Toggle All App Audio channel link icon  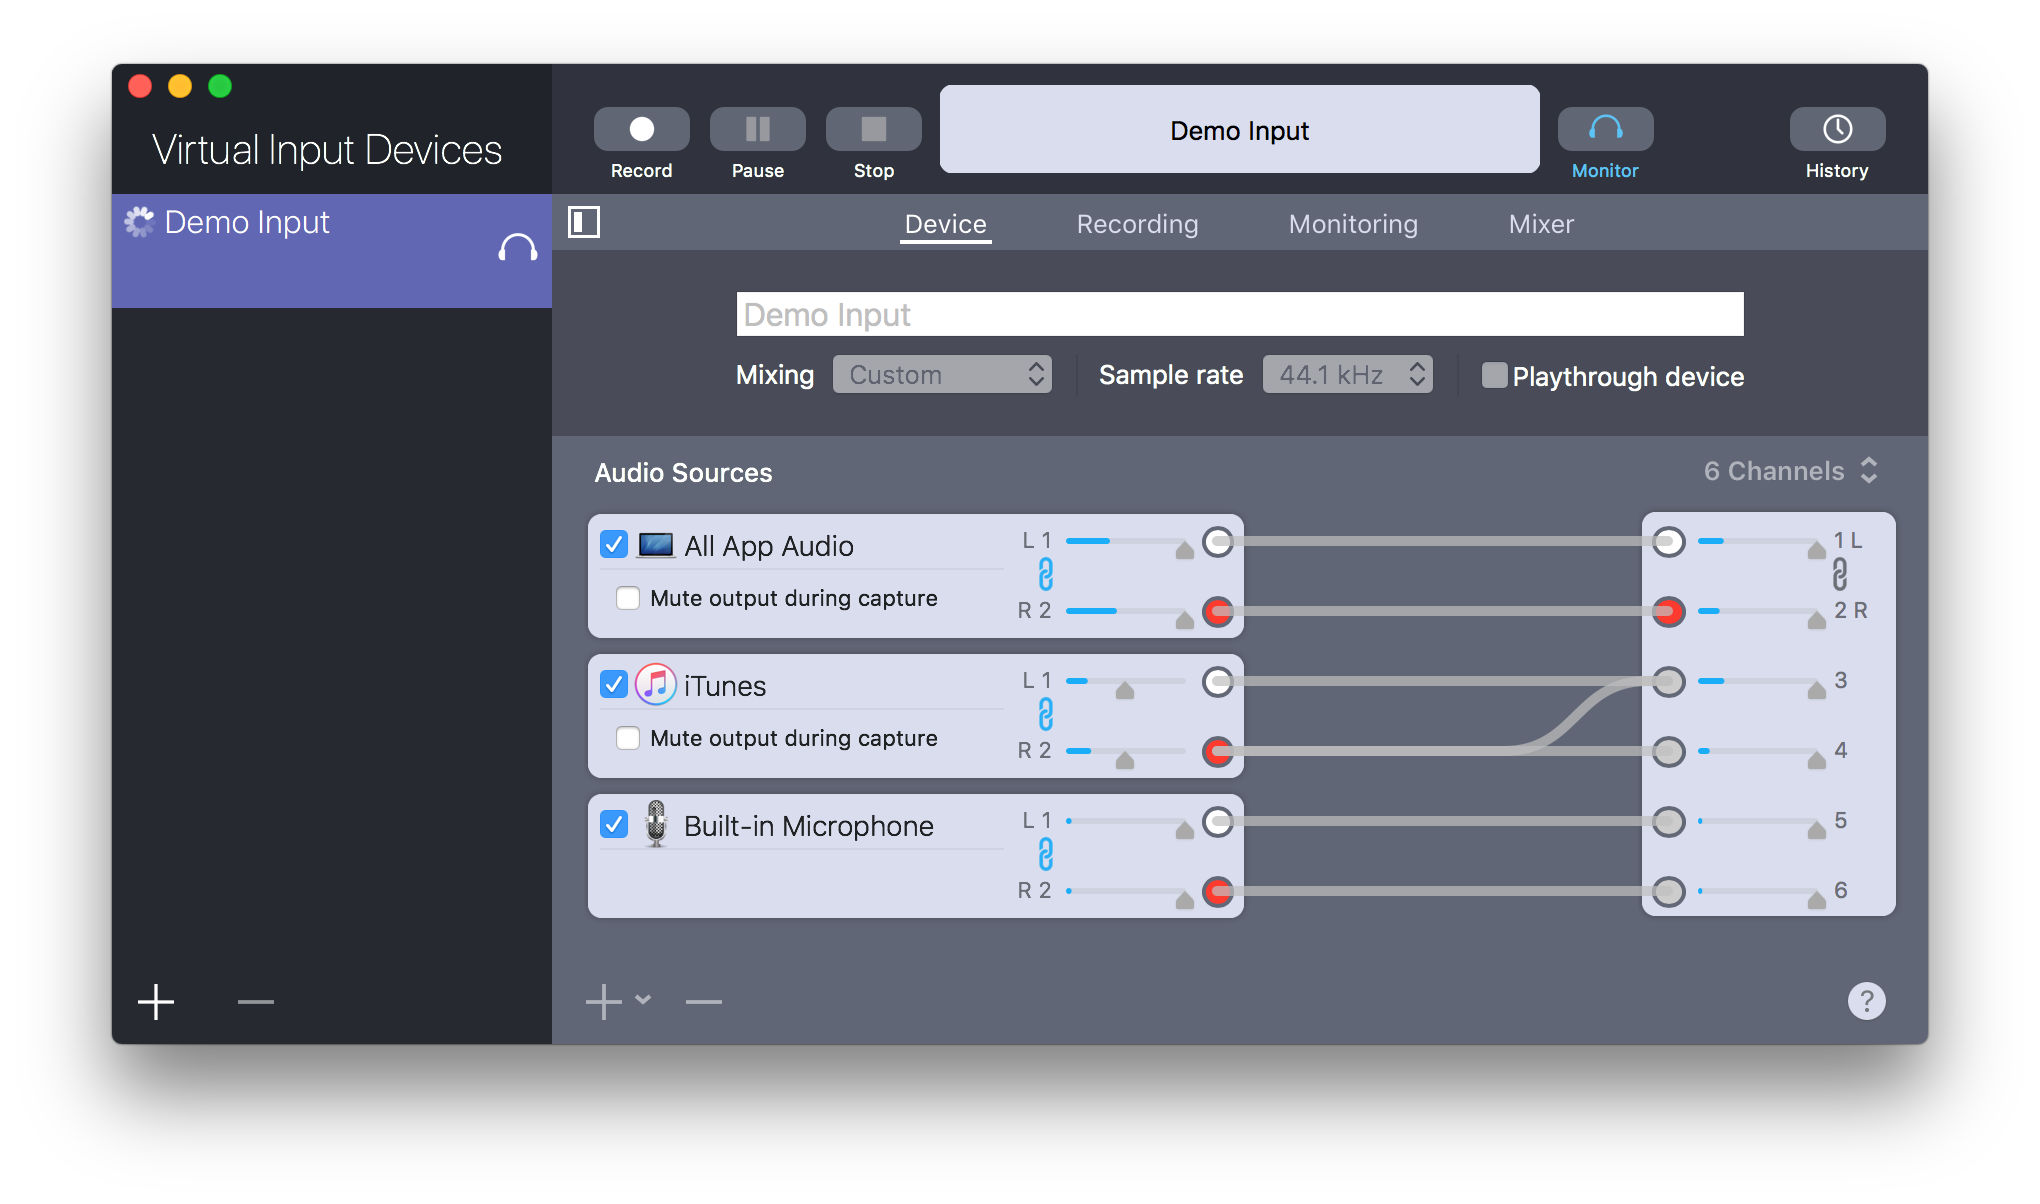pyautogui.click(x=1045, y=575)
